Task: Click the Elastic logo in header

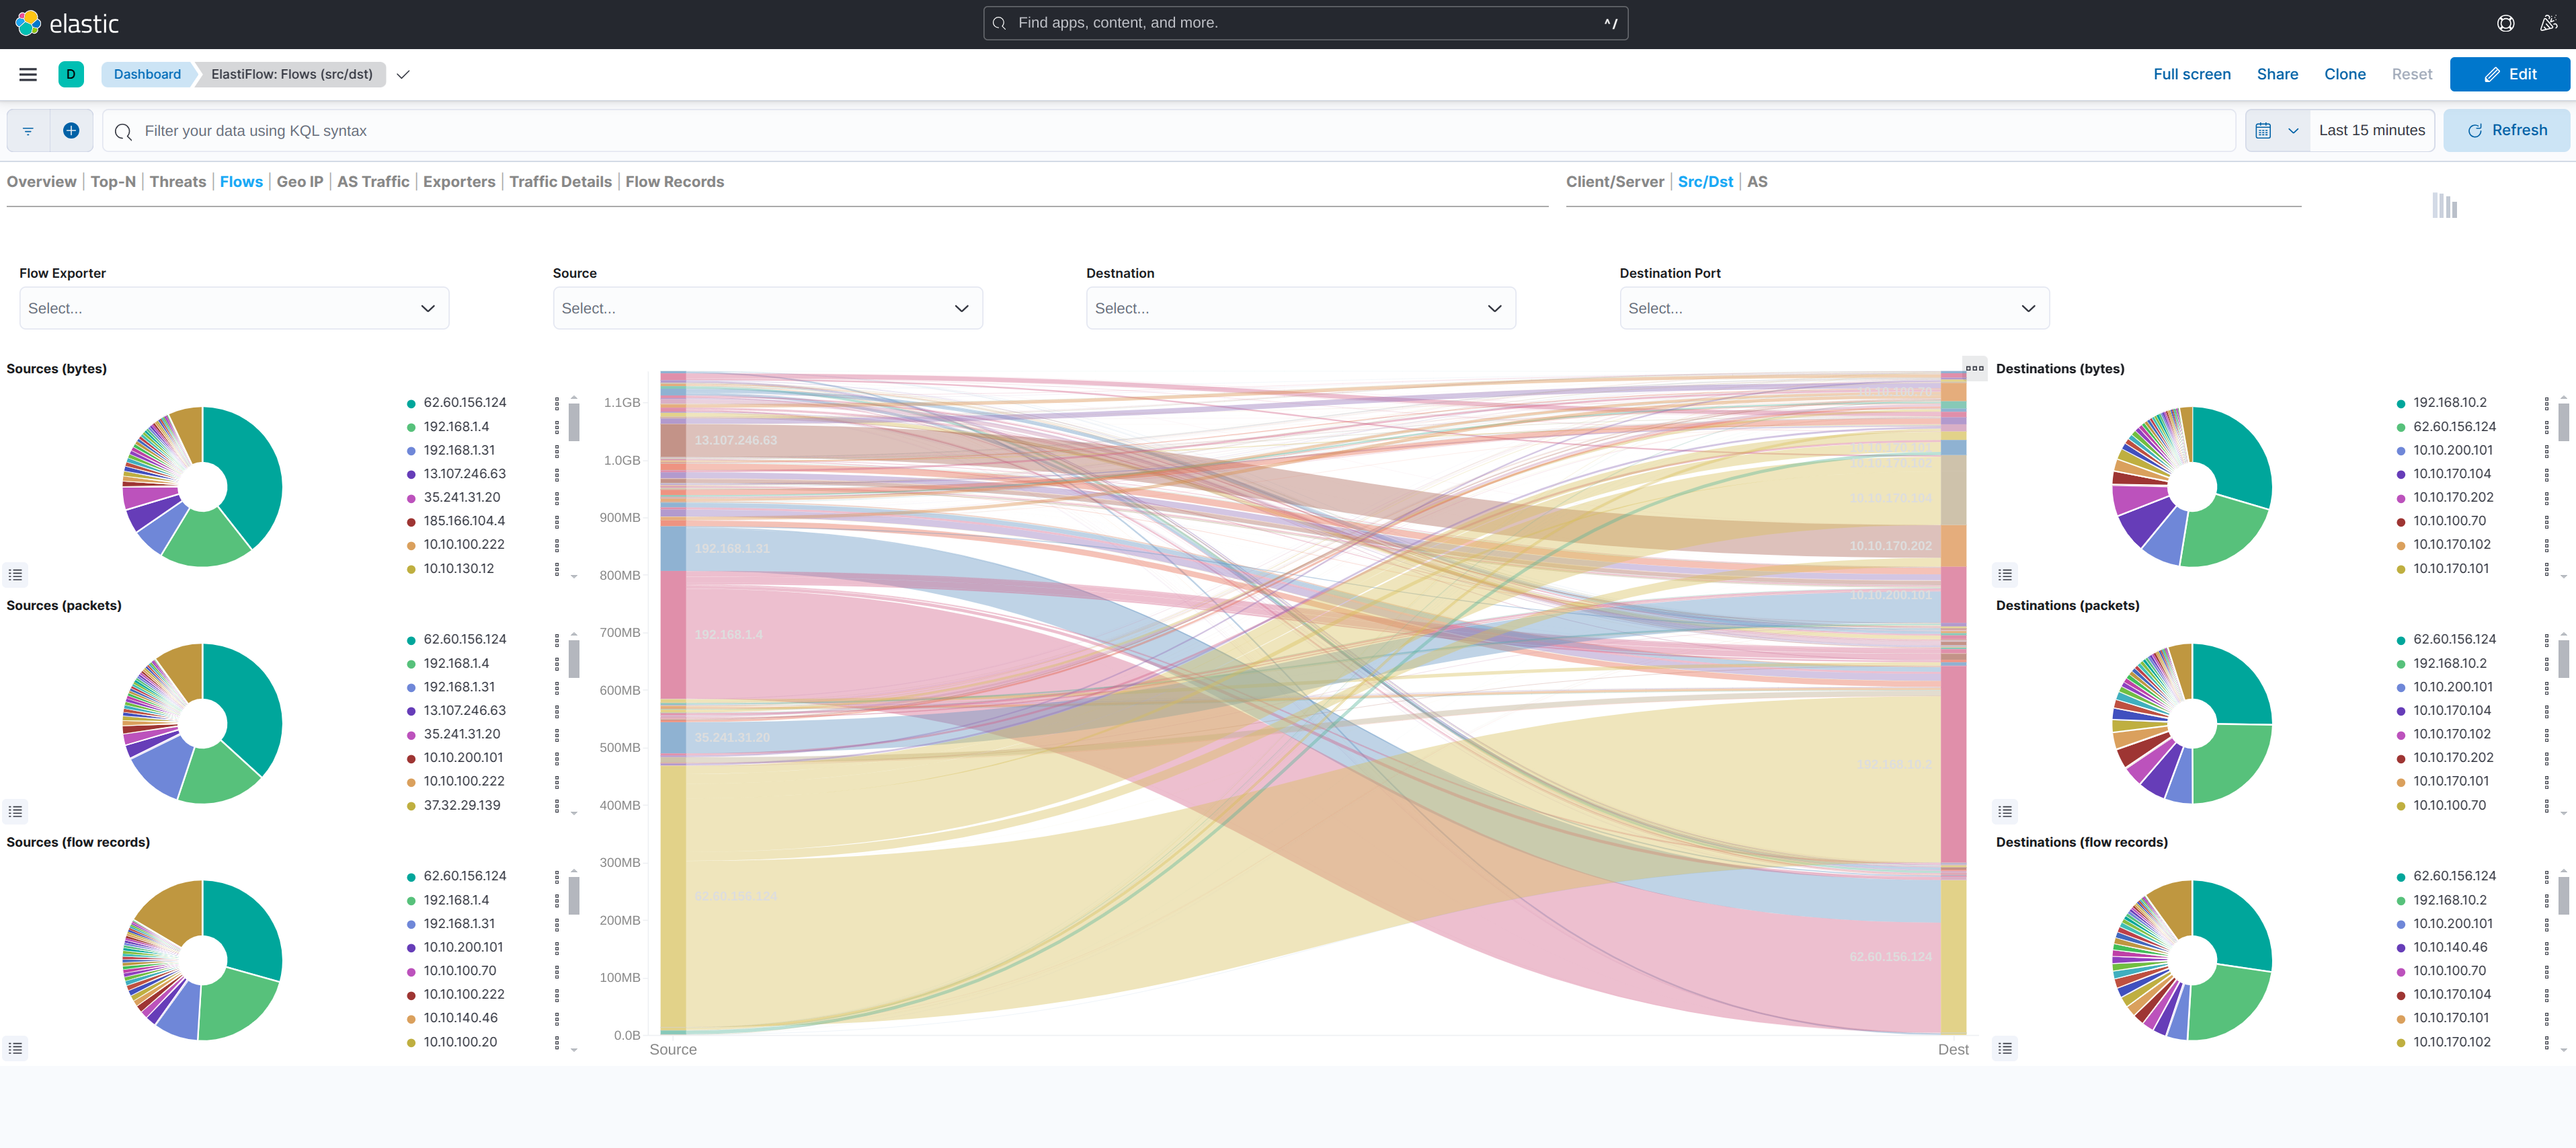Action: (67, 23)
